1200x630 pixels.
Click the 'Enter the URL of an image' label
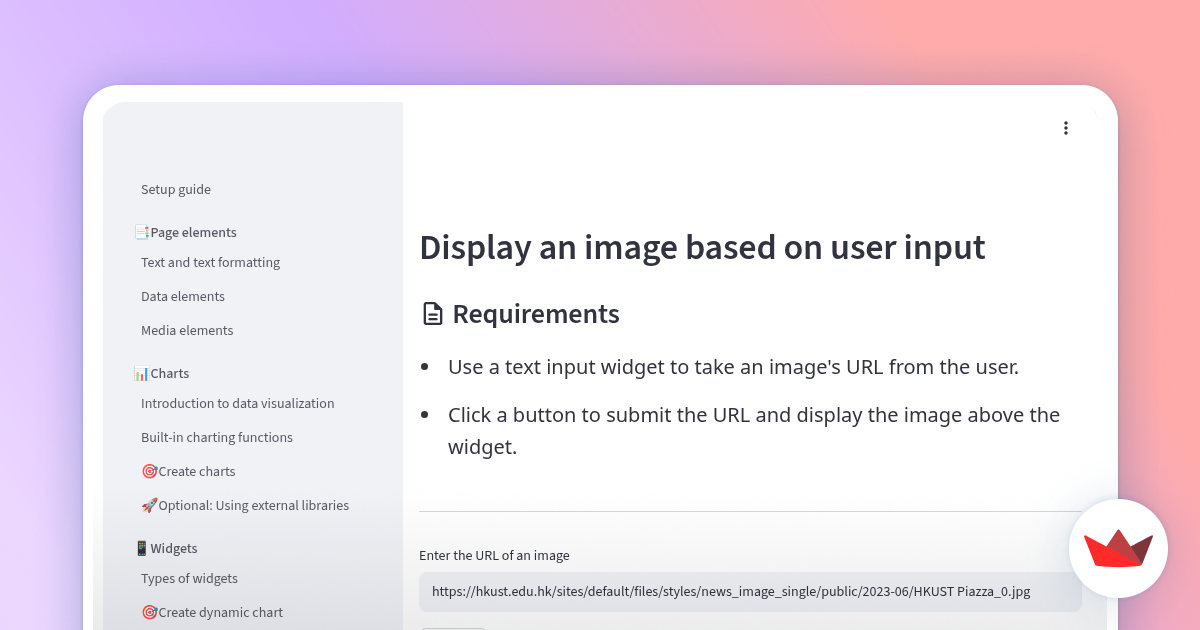coord(494,556)
